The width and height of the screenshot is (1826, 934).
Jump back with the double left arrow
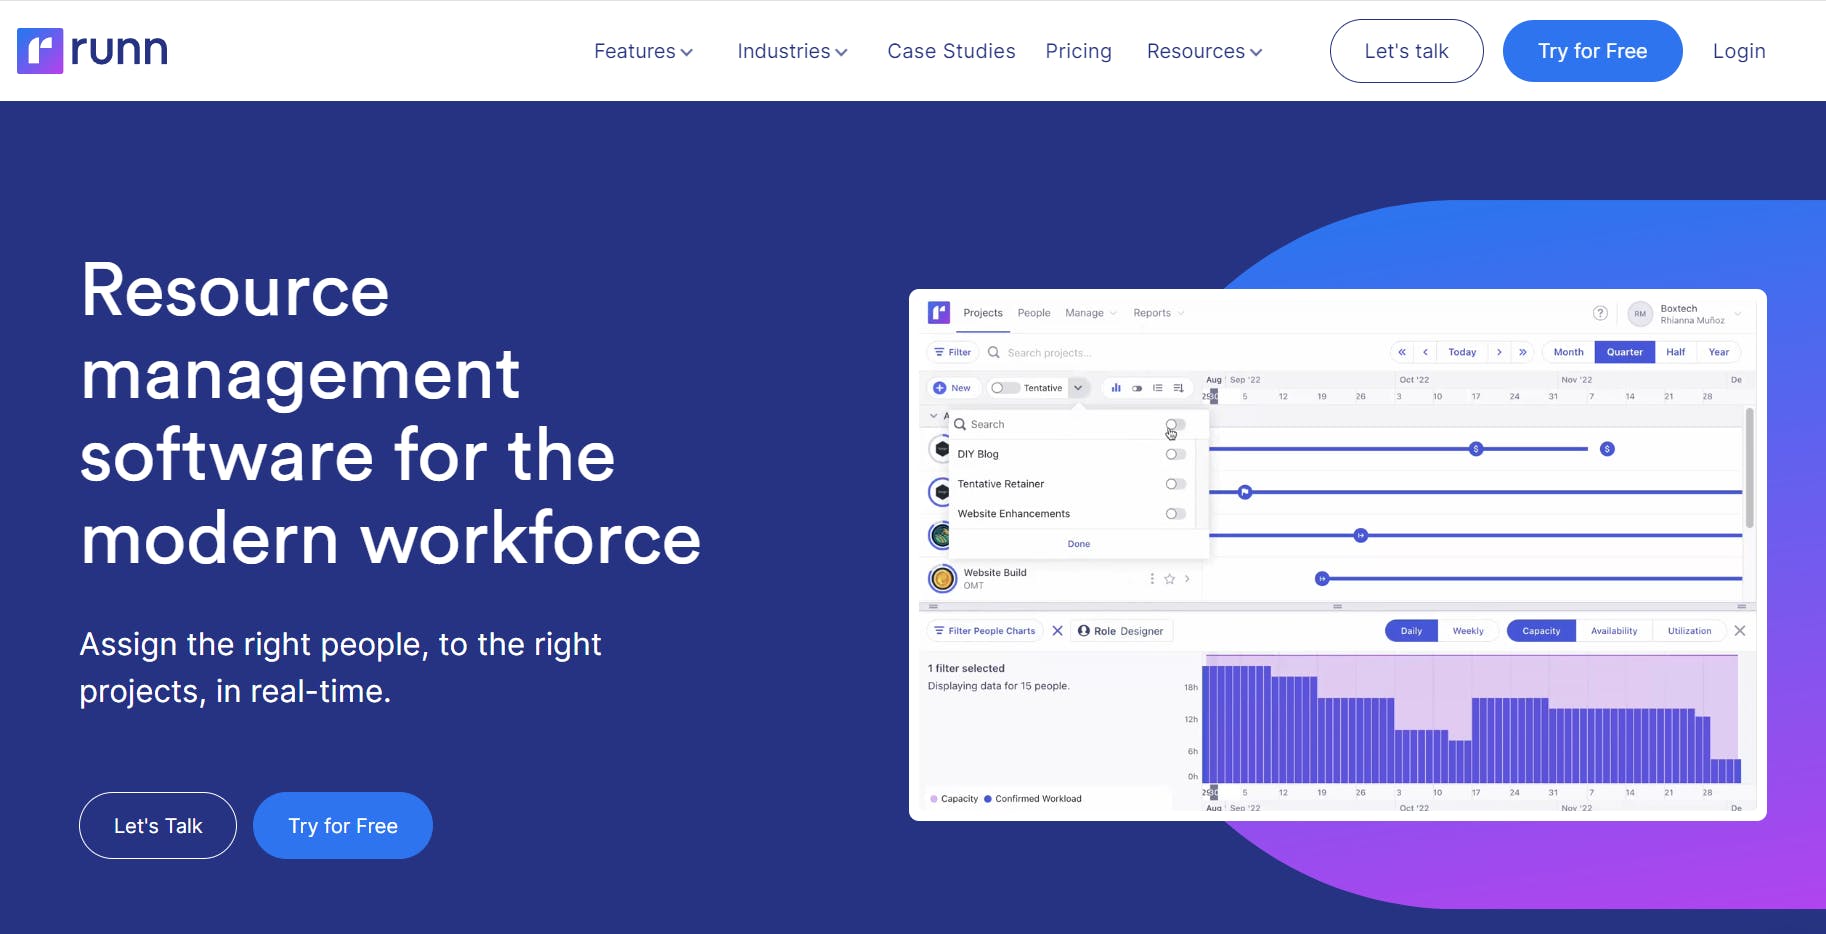pos(1402,352)
